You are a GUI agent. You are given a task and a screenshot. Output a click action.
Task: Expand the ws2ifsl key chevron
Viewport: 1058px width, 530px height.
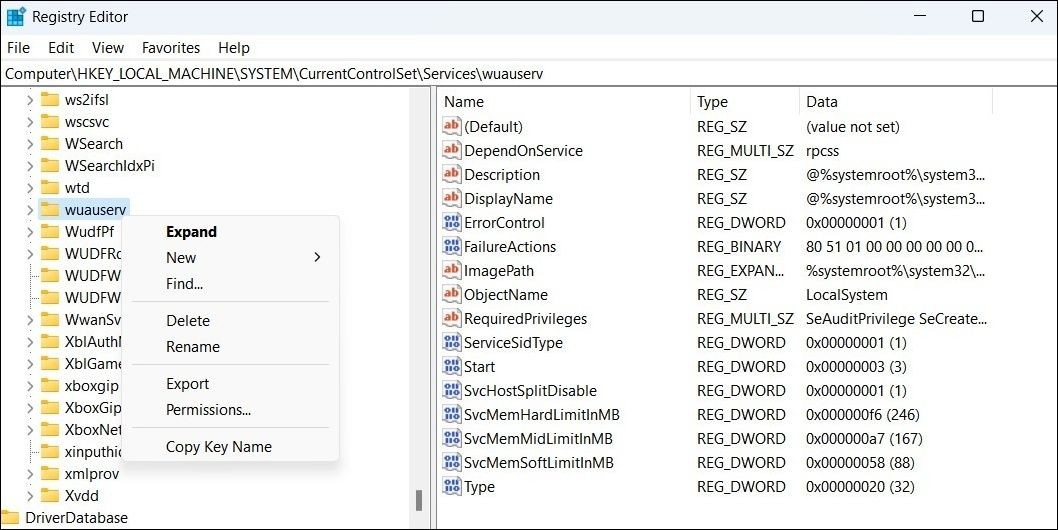point(30,100)
